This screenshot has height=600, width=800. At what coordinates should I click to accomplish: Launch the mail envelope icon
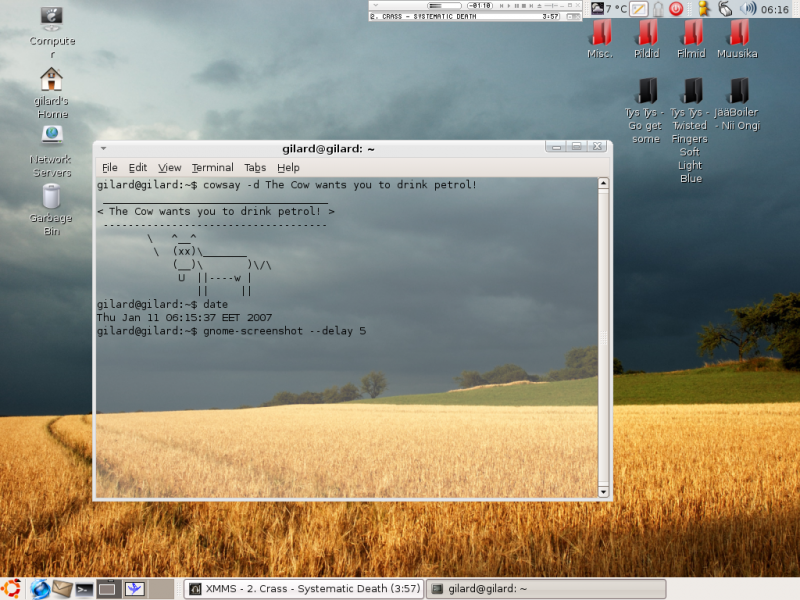tap(62, 589)
